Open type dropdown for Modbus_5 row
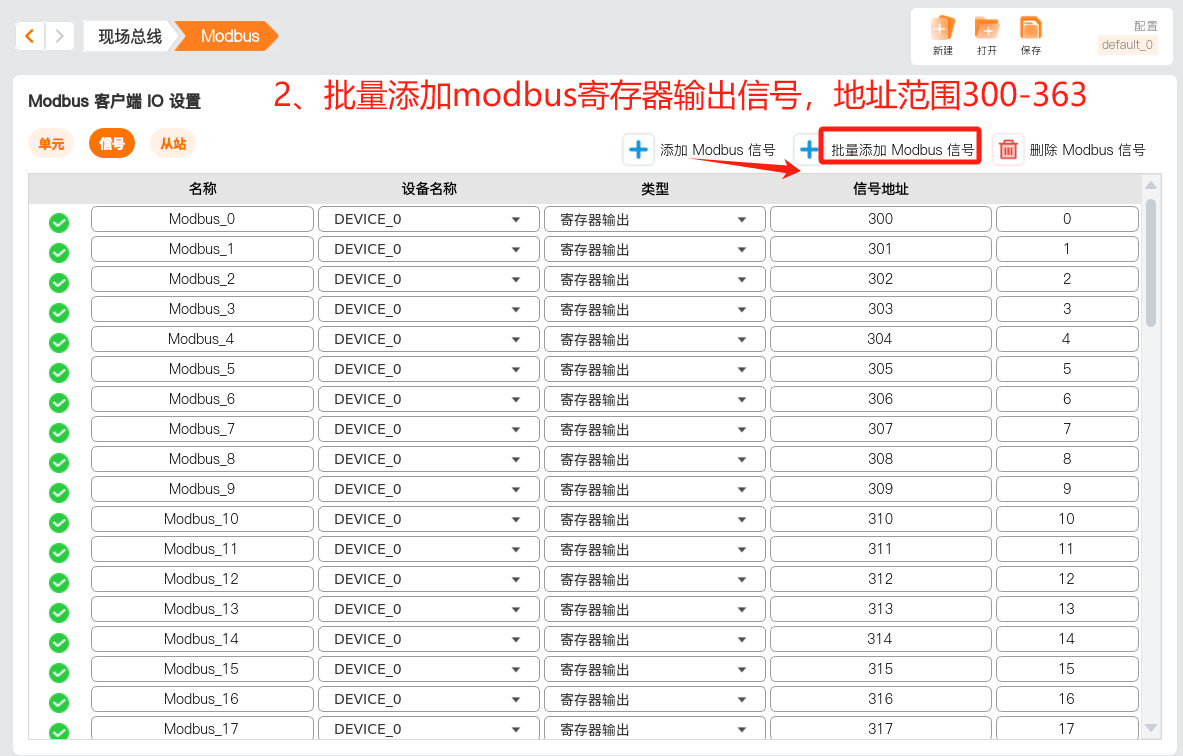Image resolution: width=1183 pixels, height=756 pixels. pos(654,369)
